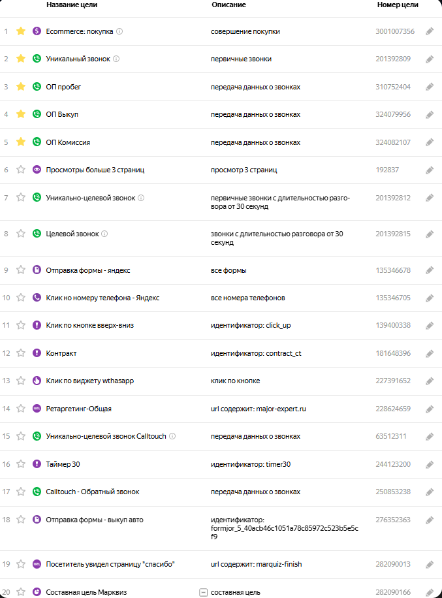Click info icon next to Уникальный звонок

click(116, 59)
